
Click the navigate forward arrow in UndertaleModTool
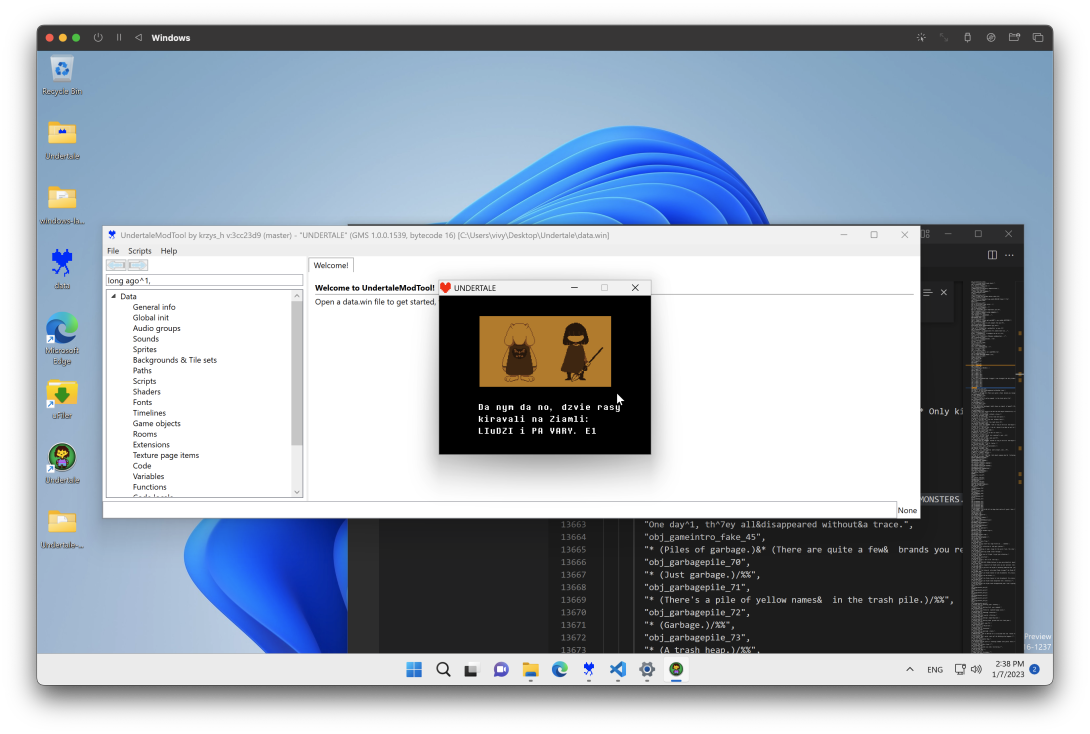pyautogui.click(x=138, y=265)
